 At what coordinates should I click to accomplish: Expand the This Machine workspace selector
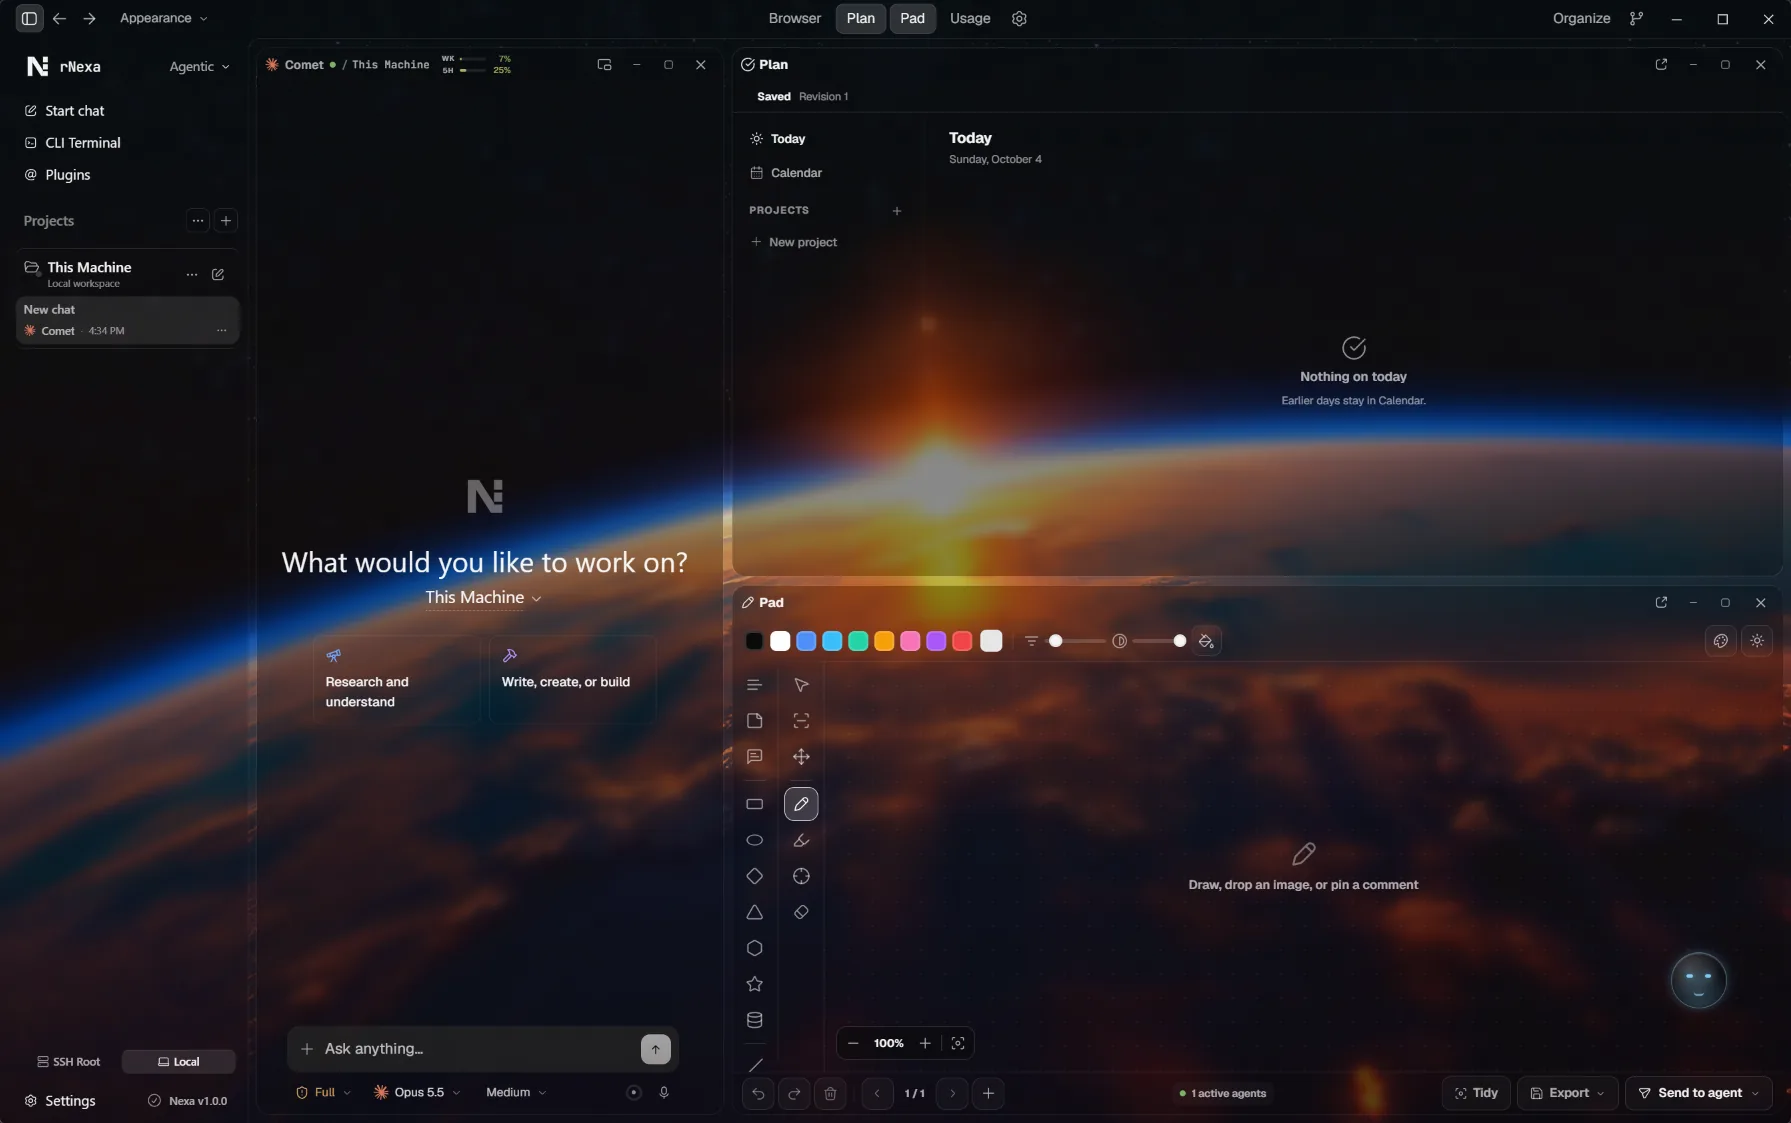[484, 598]
